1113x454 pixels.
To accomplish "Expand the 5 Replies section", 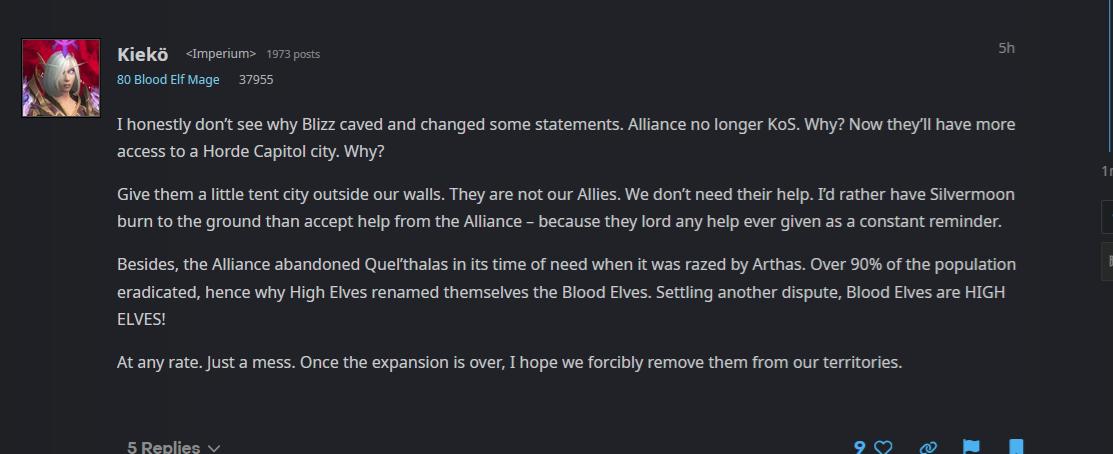I will click(174, 447).
